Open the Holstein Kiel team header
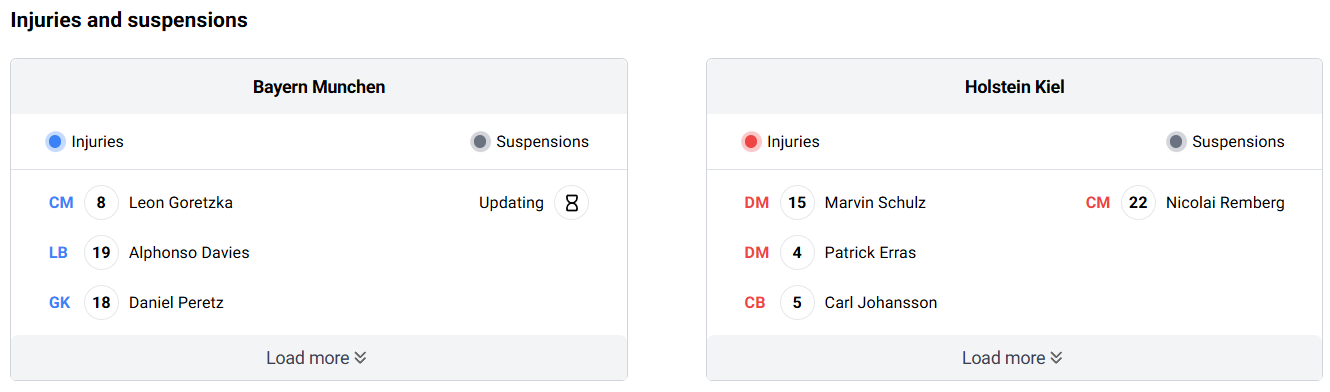This screenshot has height=392, width=1330. pos(1015,87)
